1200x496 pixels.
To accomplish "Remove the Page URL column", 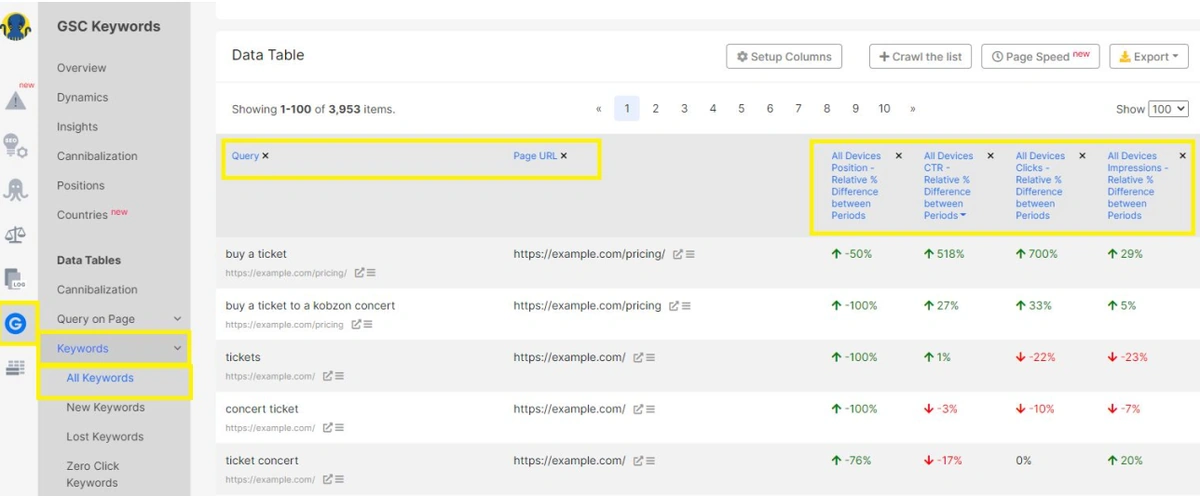I will point(564,156).
